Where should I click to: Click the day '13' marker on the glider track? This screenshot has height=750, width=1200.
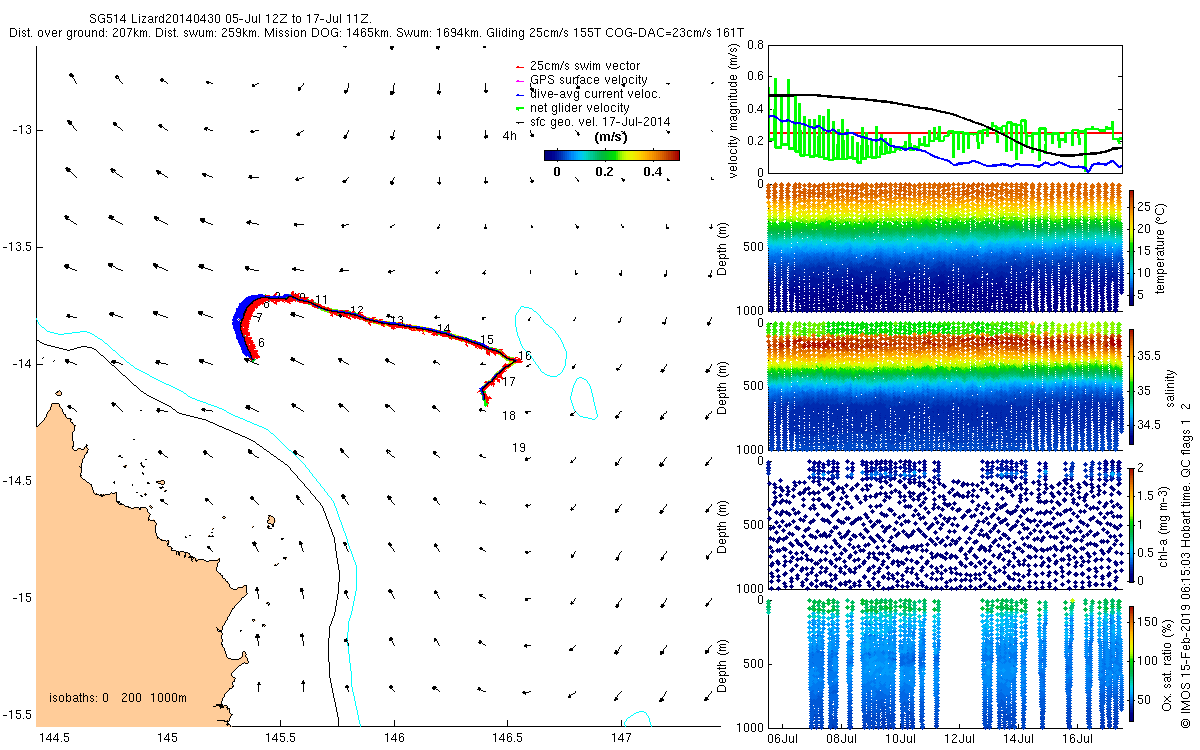click(x=397, y=321)
